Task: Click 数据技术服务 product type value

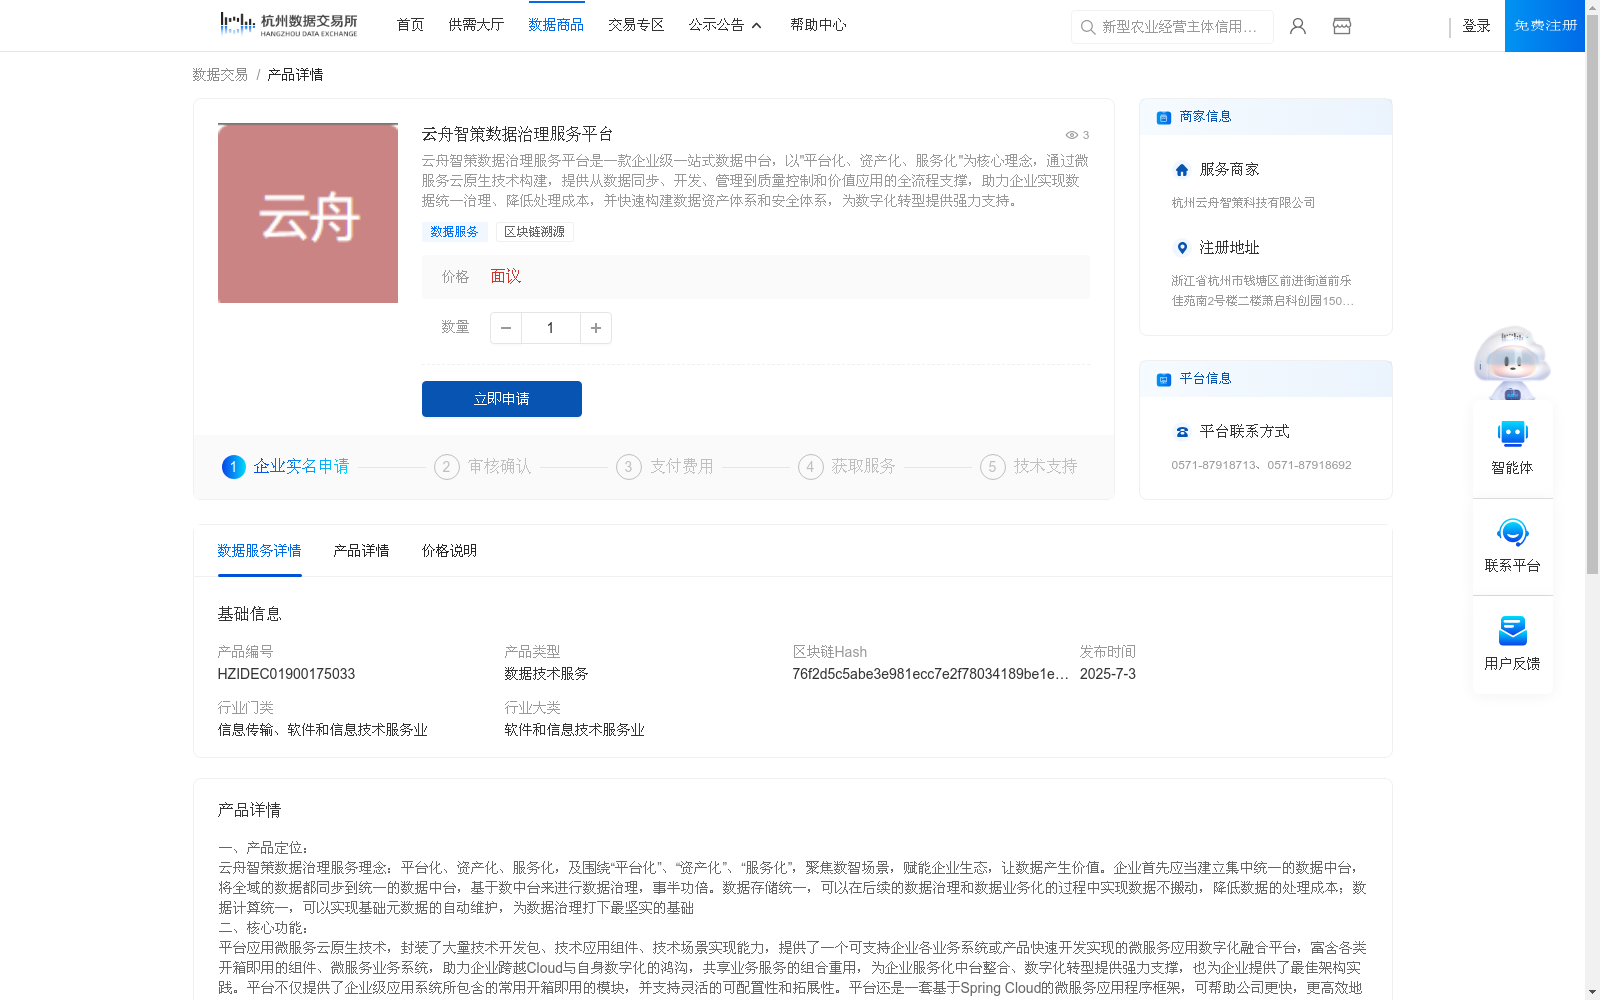Action: pos(546,674)
